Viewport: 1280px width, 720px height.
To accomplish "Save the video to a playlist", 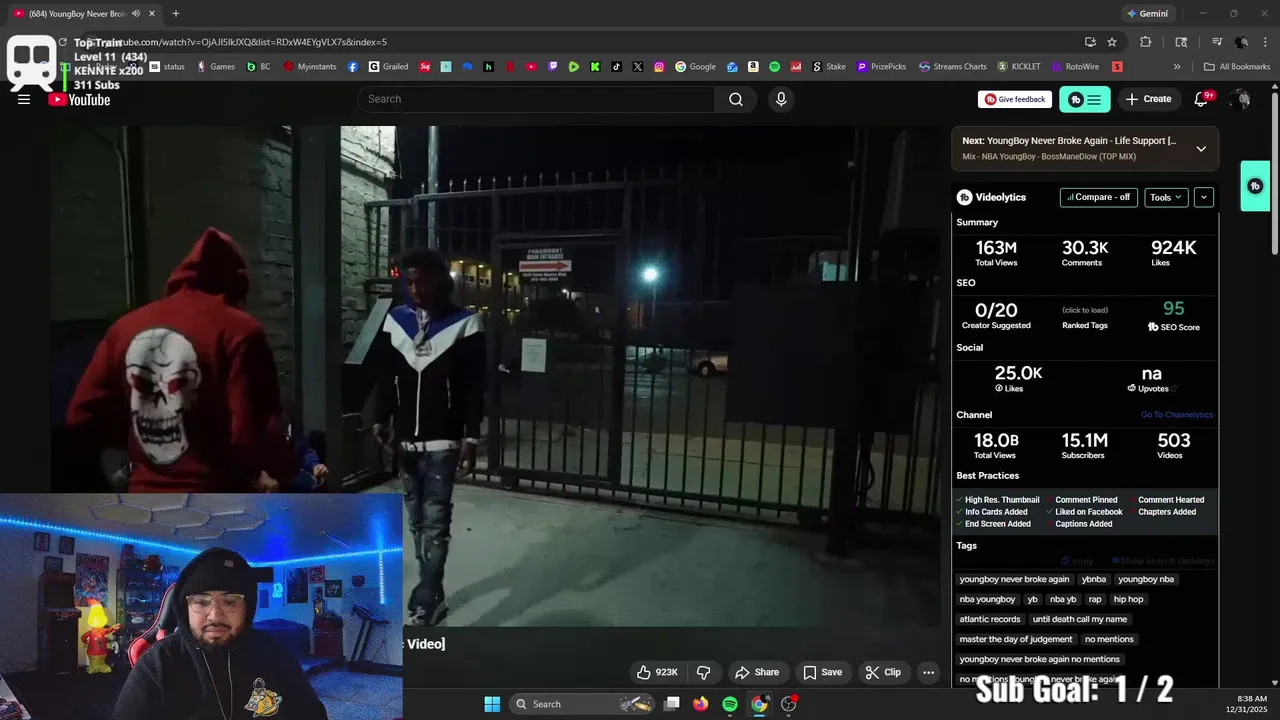I will [822, 672].
